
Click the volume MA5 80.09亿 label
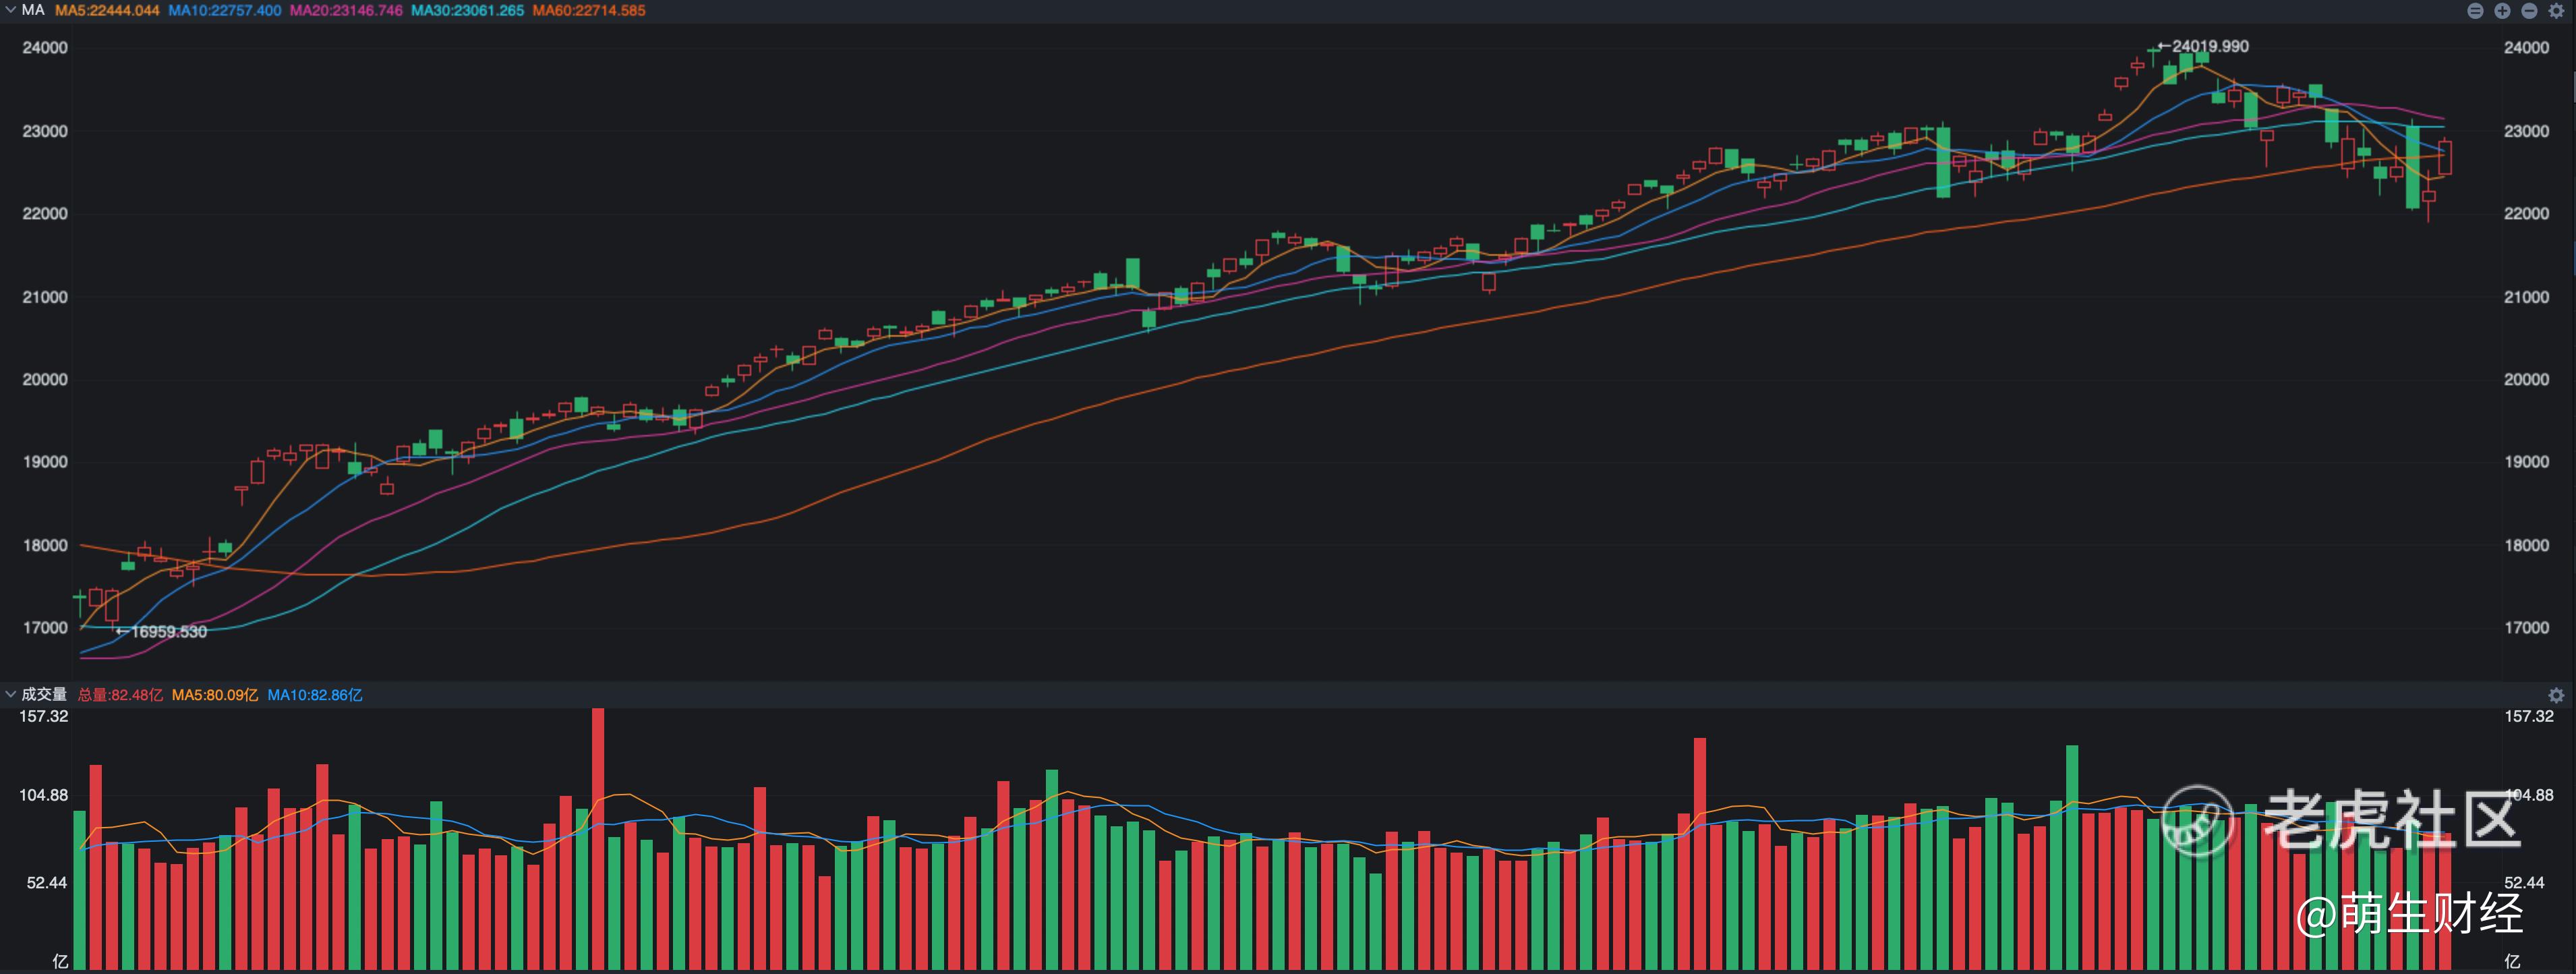click(x=214, y=695)
